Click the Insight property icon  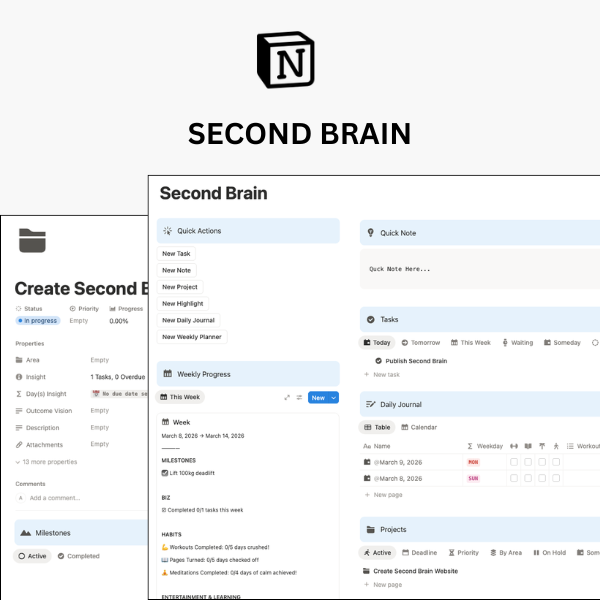coord(19,377)
